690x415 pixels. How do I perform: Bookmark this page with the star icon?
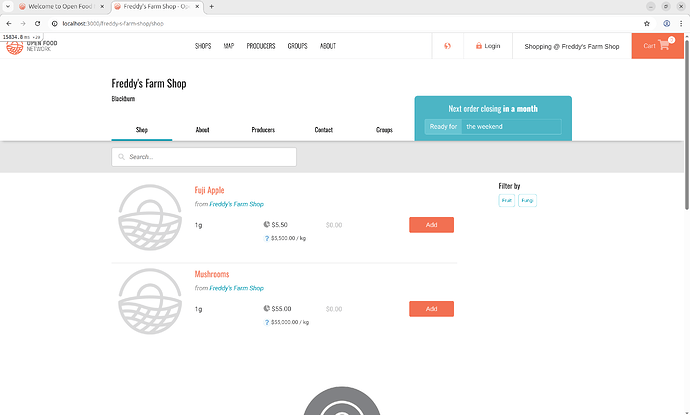647,24
